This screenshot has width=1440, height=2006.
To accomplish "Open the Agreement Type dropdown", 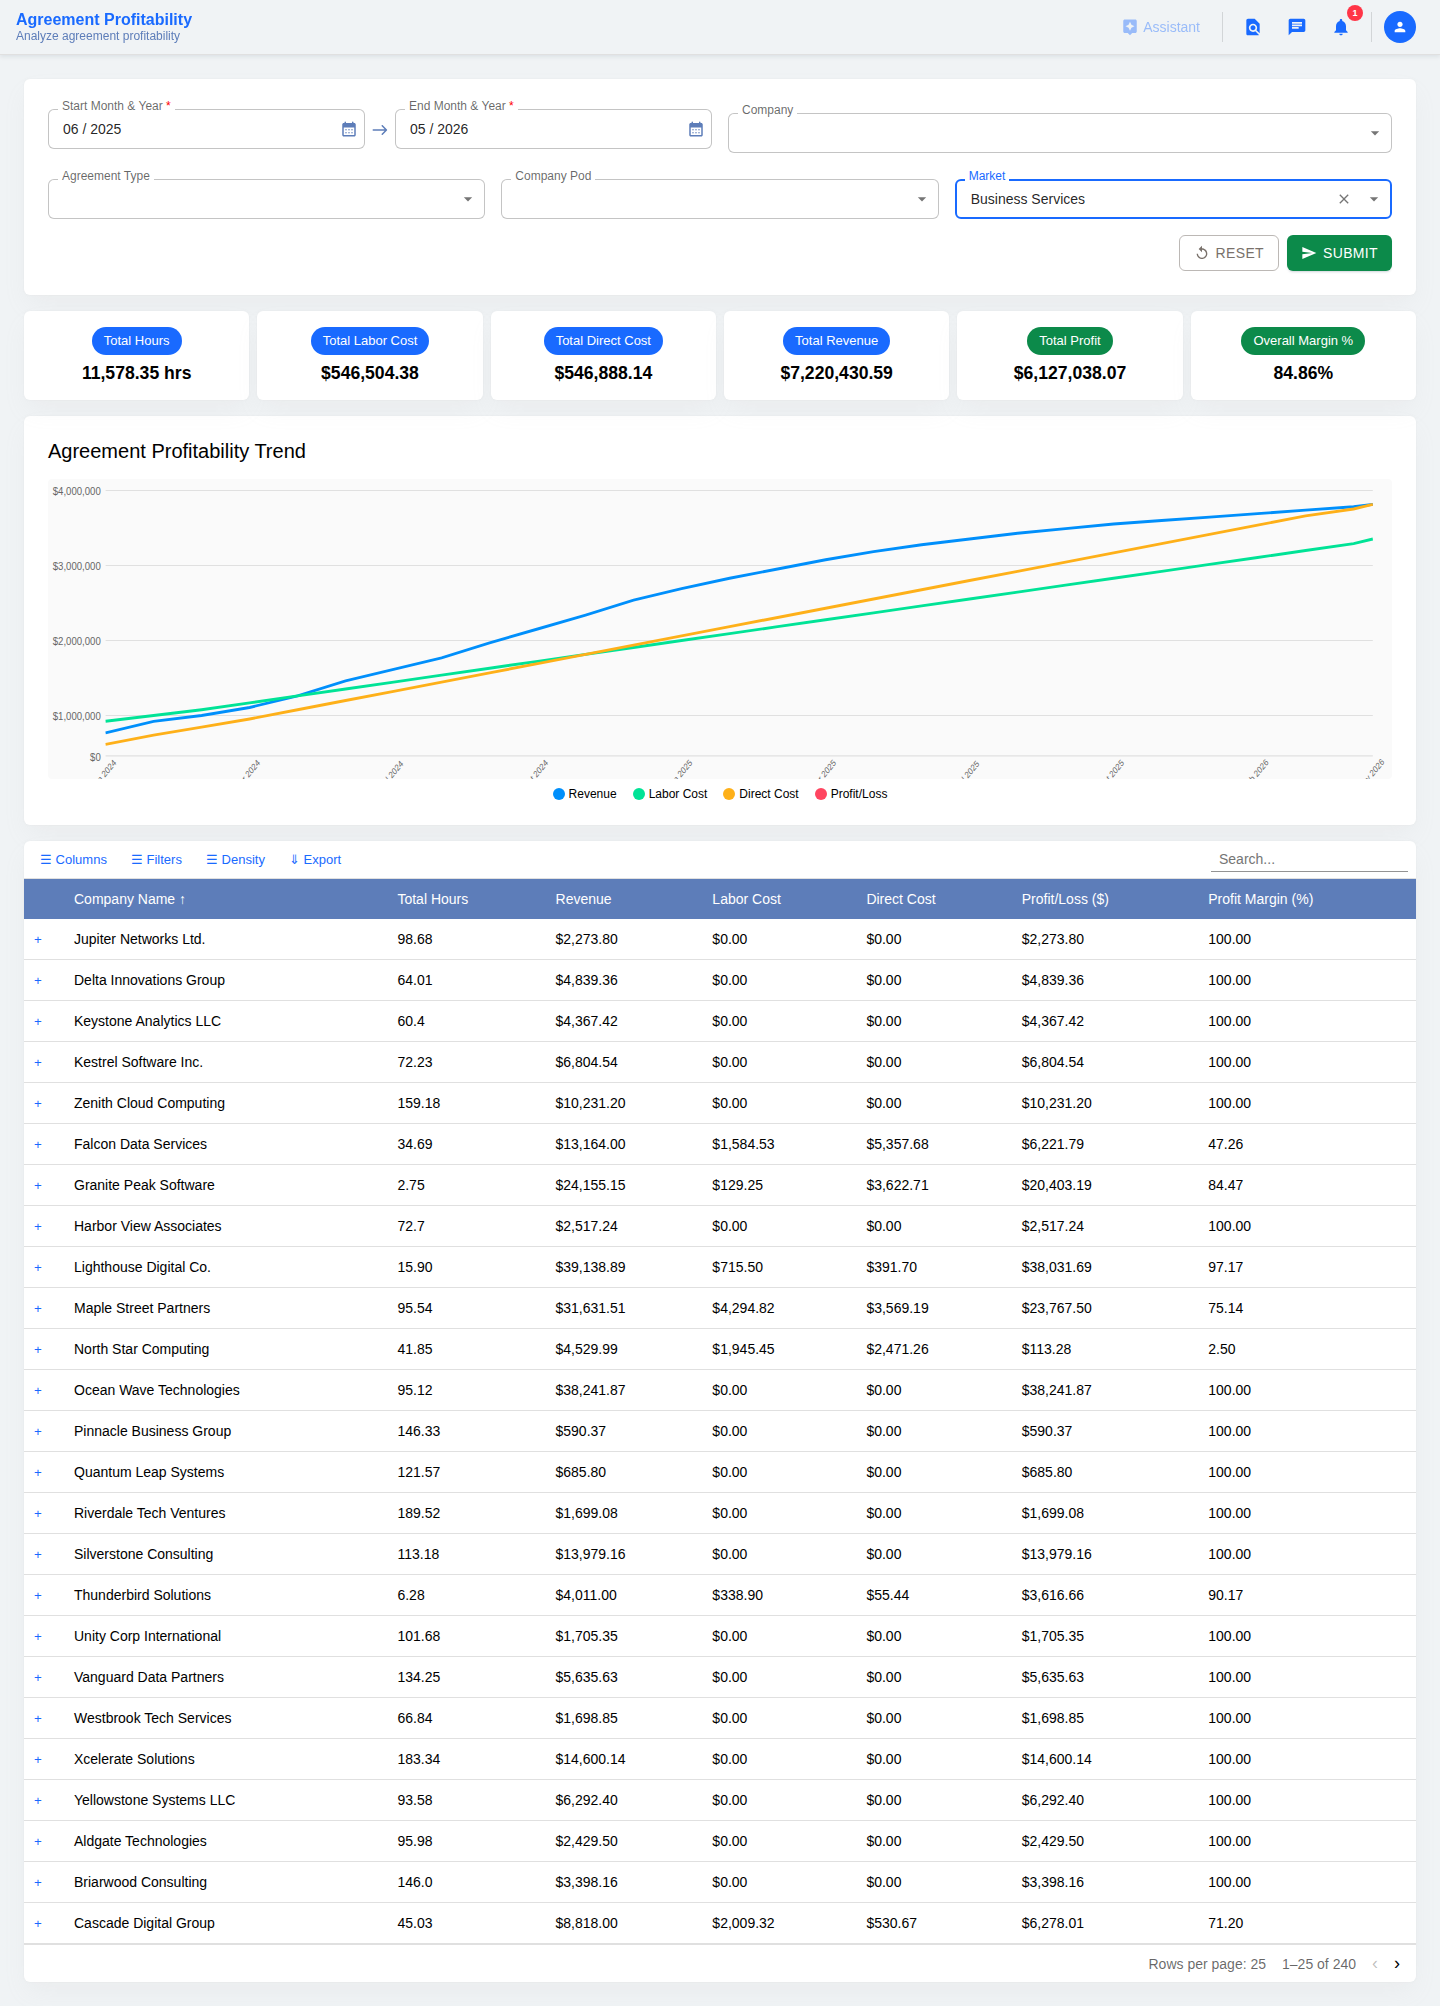I will tap(266, 199).
